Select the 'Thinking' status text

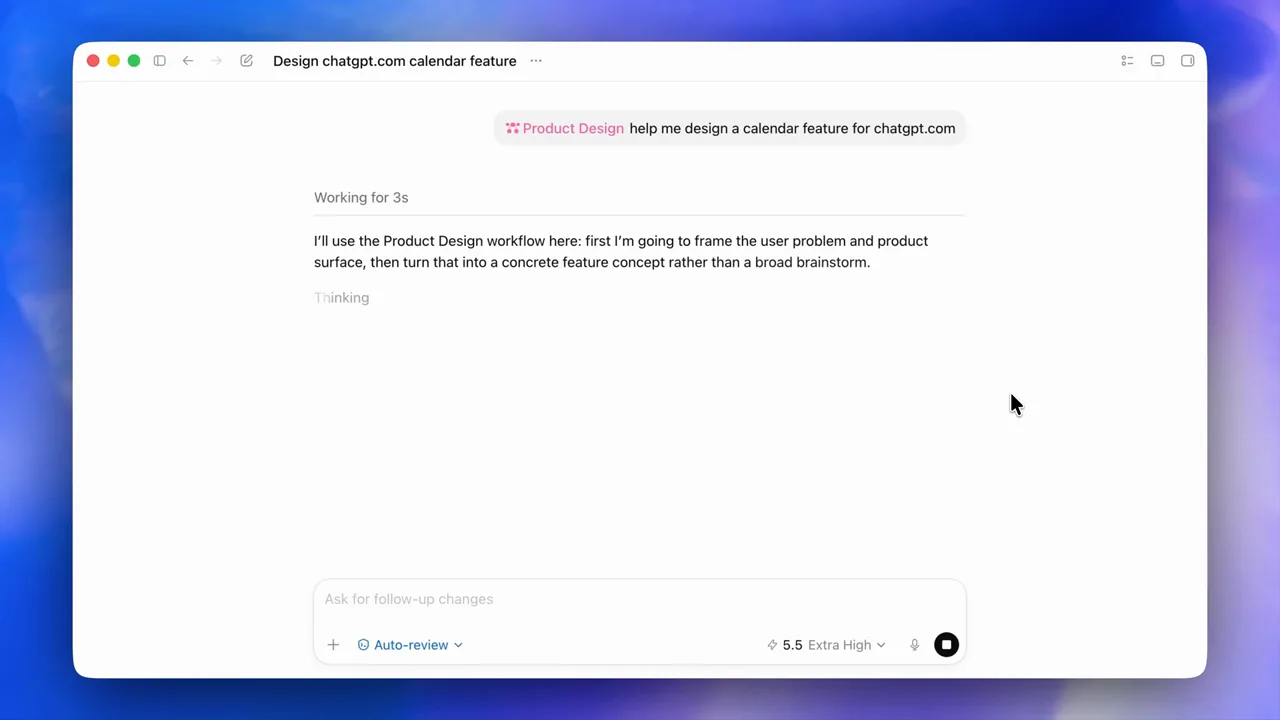coord(341,298)
